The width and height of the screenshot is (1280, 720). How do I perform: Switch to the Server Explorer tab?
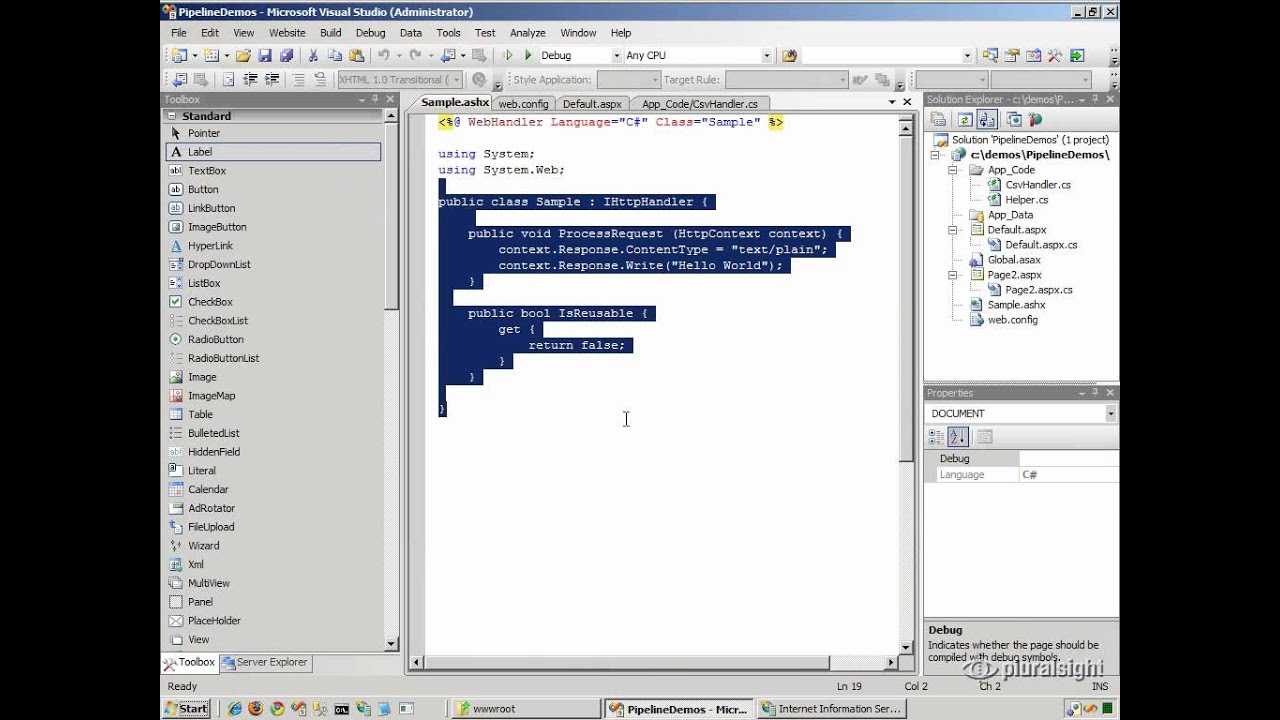(265, 662)
